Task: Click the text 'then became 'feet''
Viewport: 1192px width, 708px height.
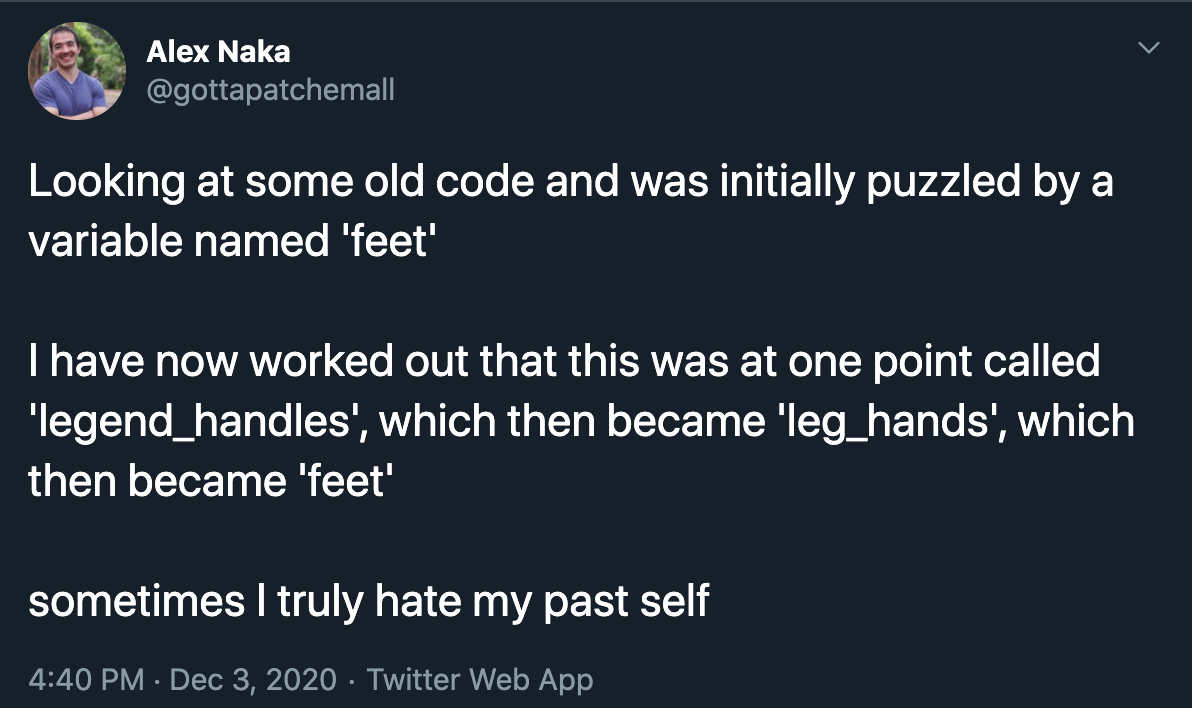Action: pos(211,481)
